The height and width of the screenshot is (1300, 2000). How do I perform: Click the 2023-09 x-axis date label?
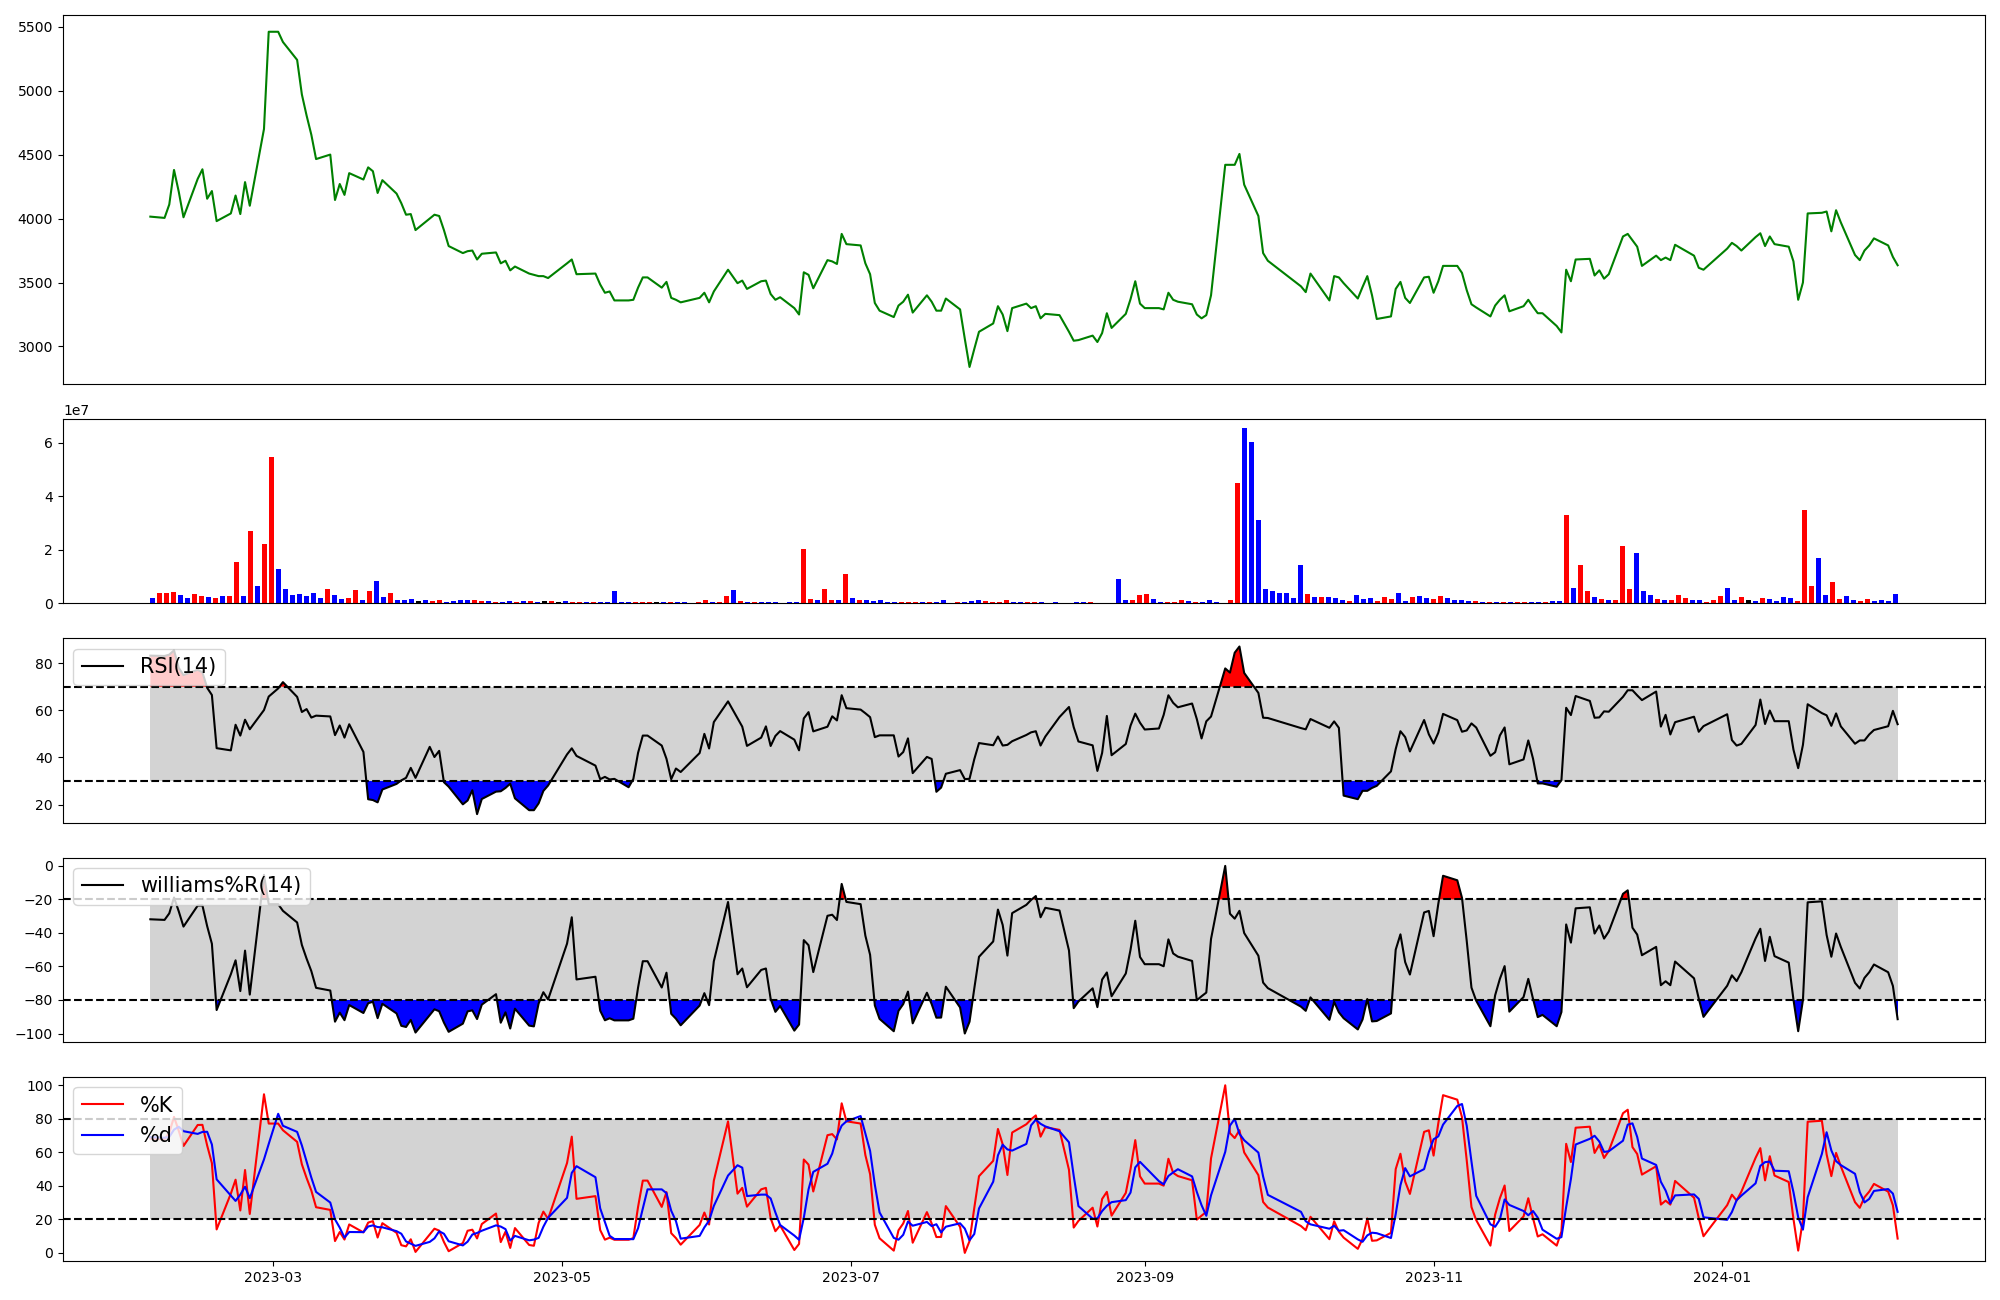[x=1144, y=1277]
